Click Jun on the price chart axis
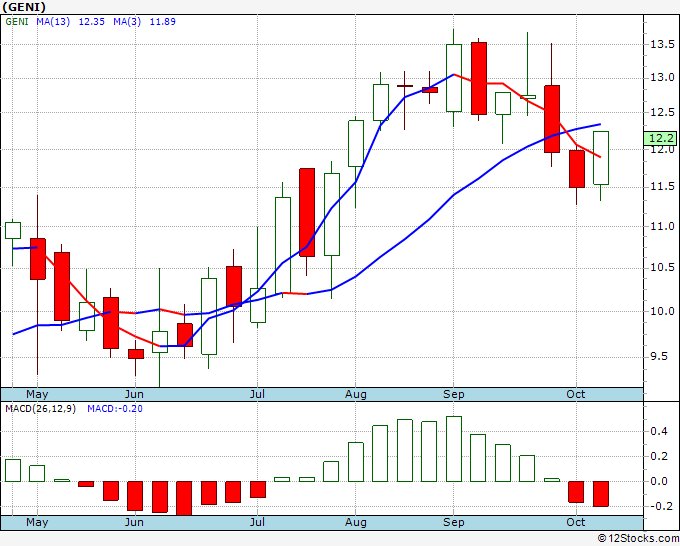Screen dimensions: 680x546 click(134, 394)
